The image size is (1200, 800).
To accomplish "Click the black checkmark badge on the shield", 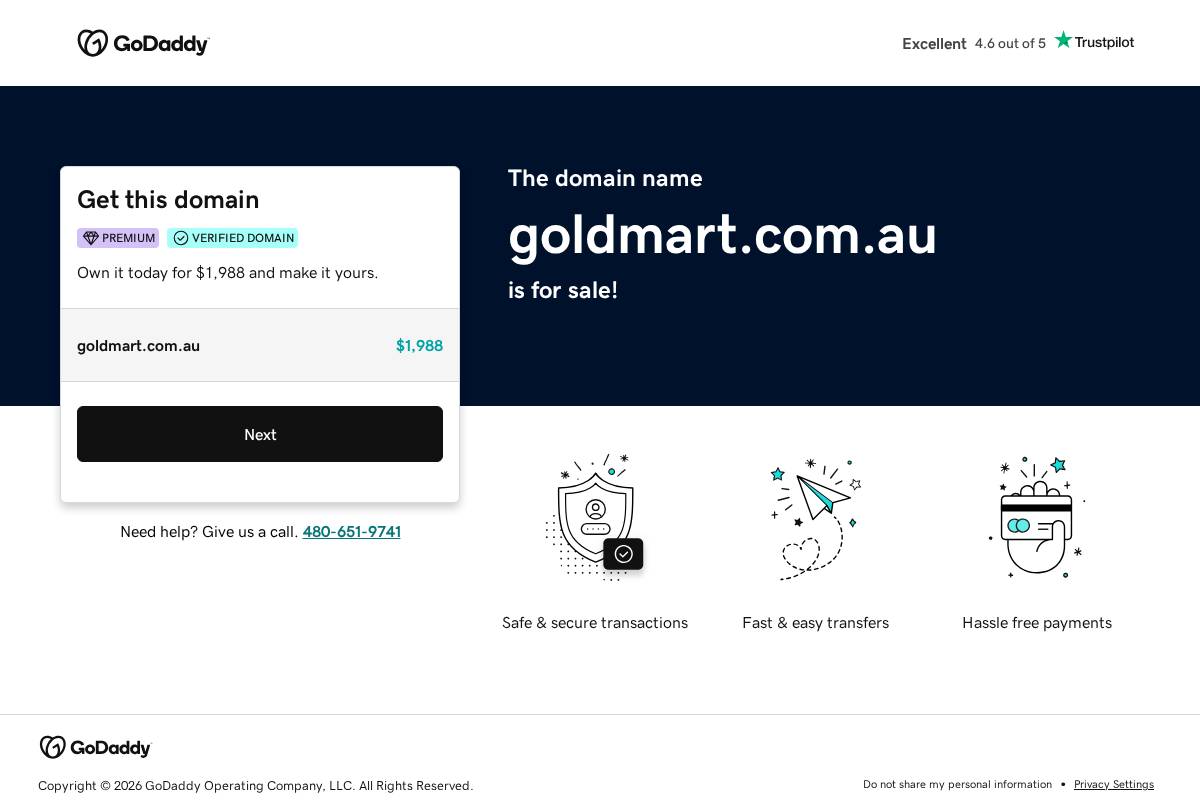I will coord(623,554).
